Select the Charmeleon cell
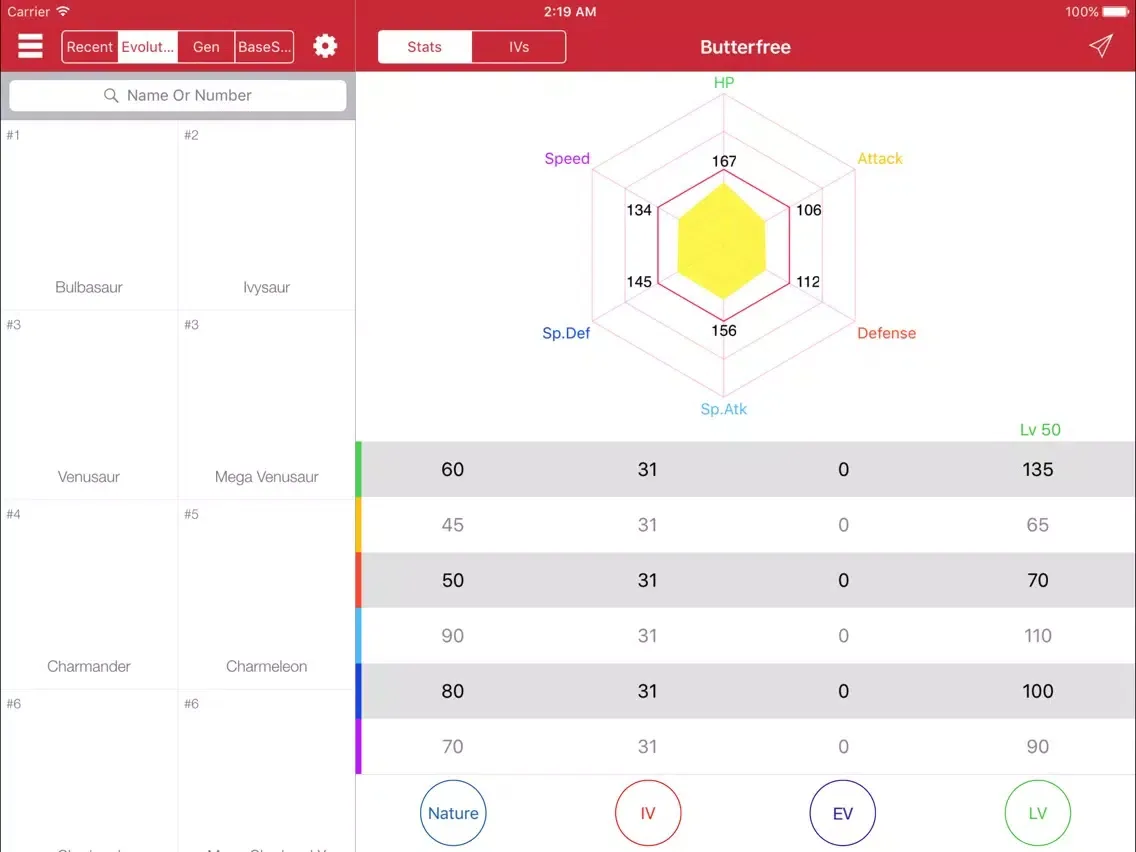1136x852 pixels. pyautogui.click(x=267, y=595)
